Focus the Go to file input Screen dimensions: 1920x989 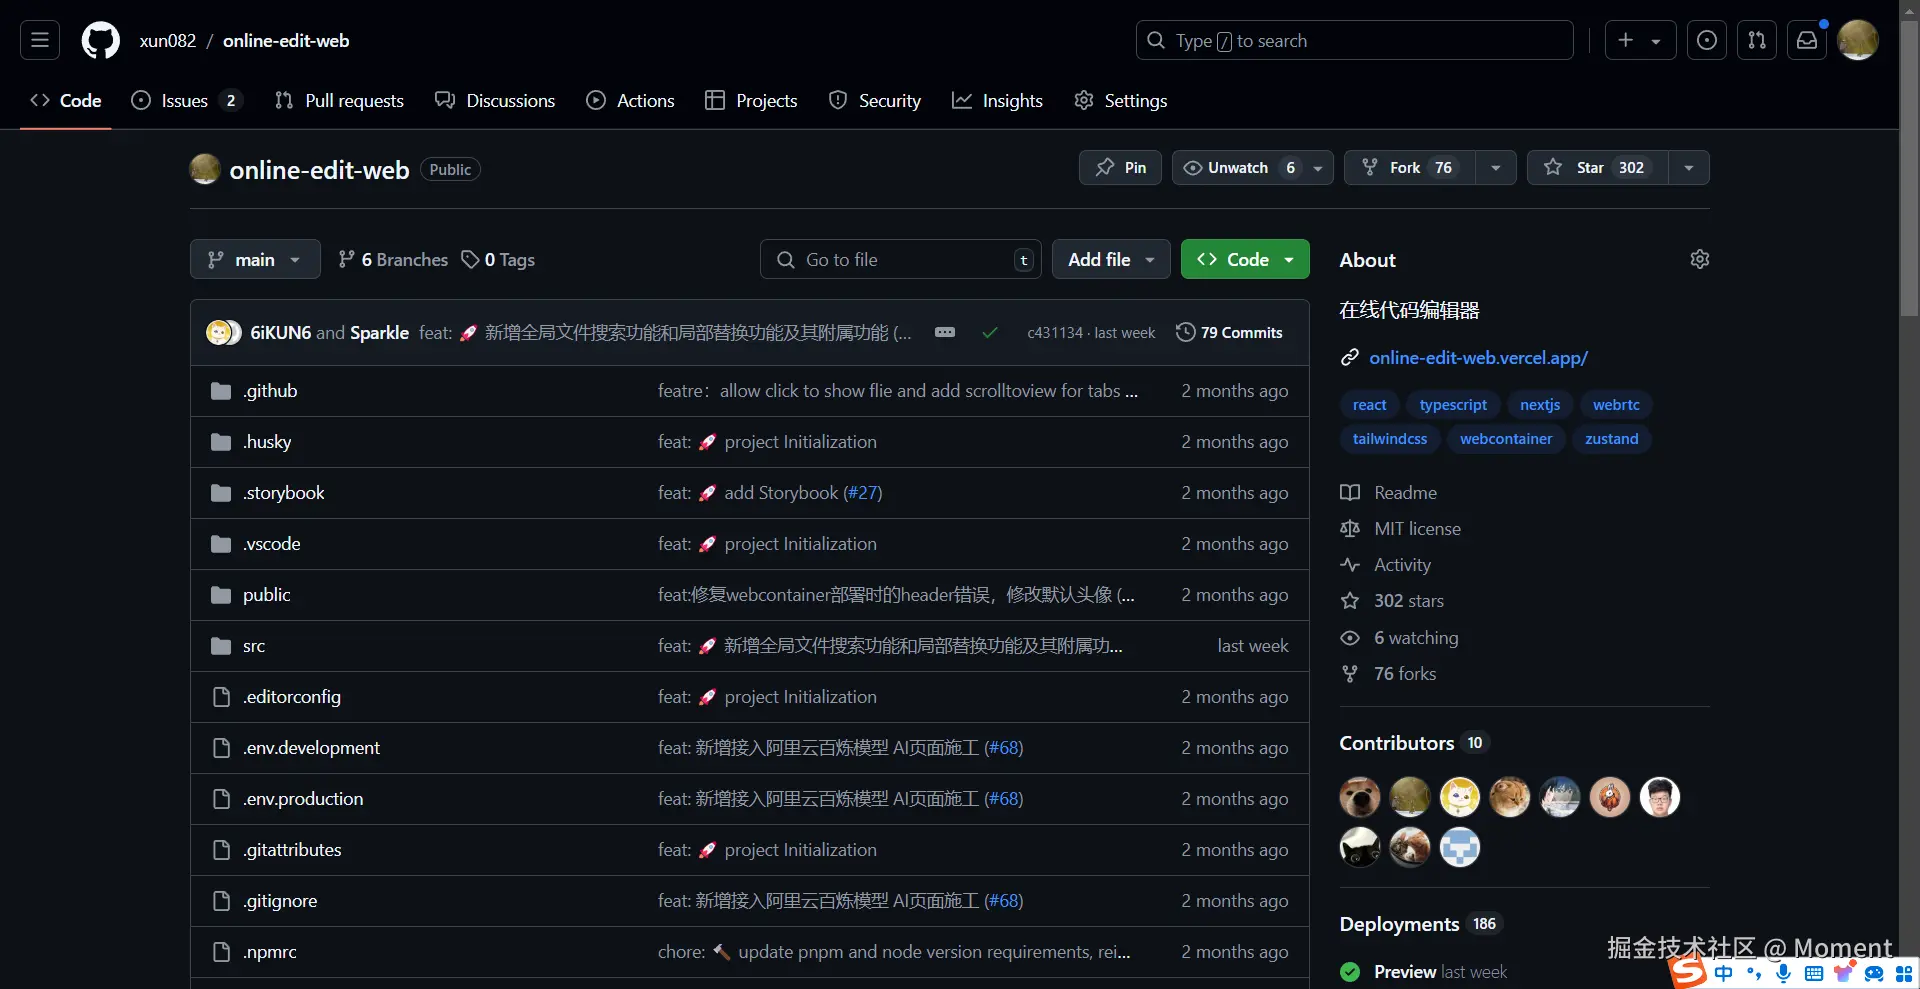point(900,259)
